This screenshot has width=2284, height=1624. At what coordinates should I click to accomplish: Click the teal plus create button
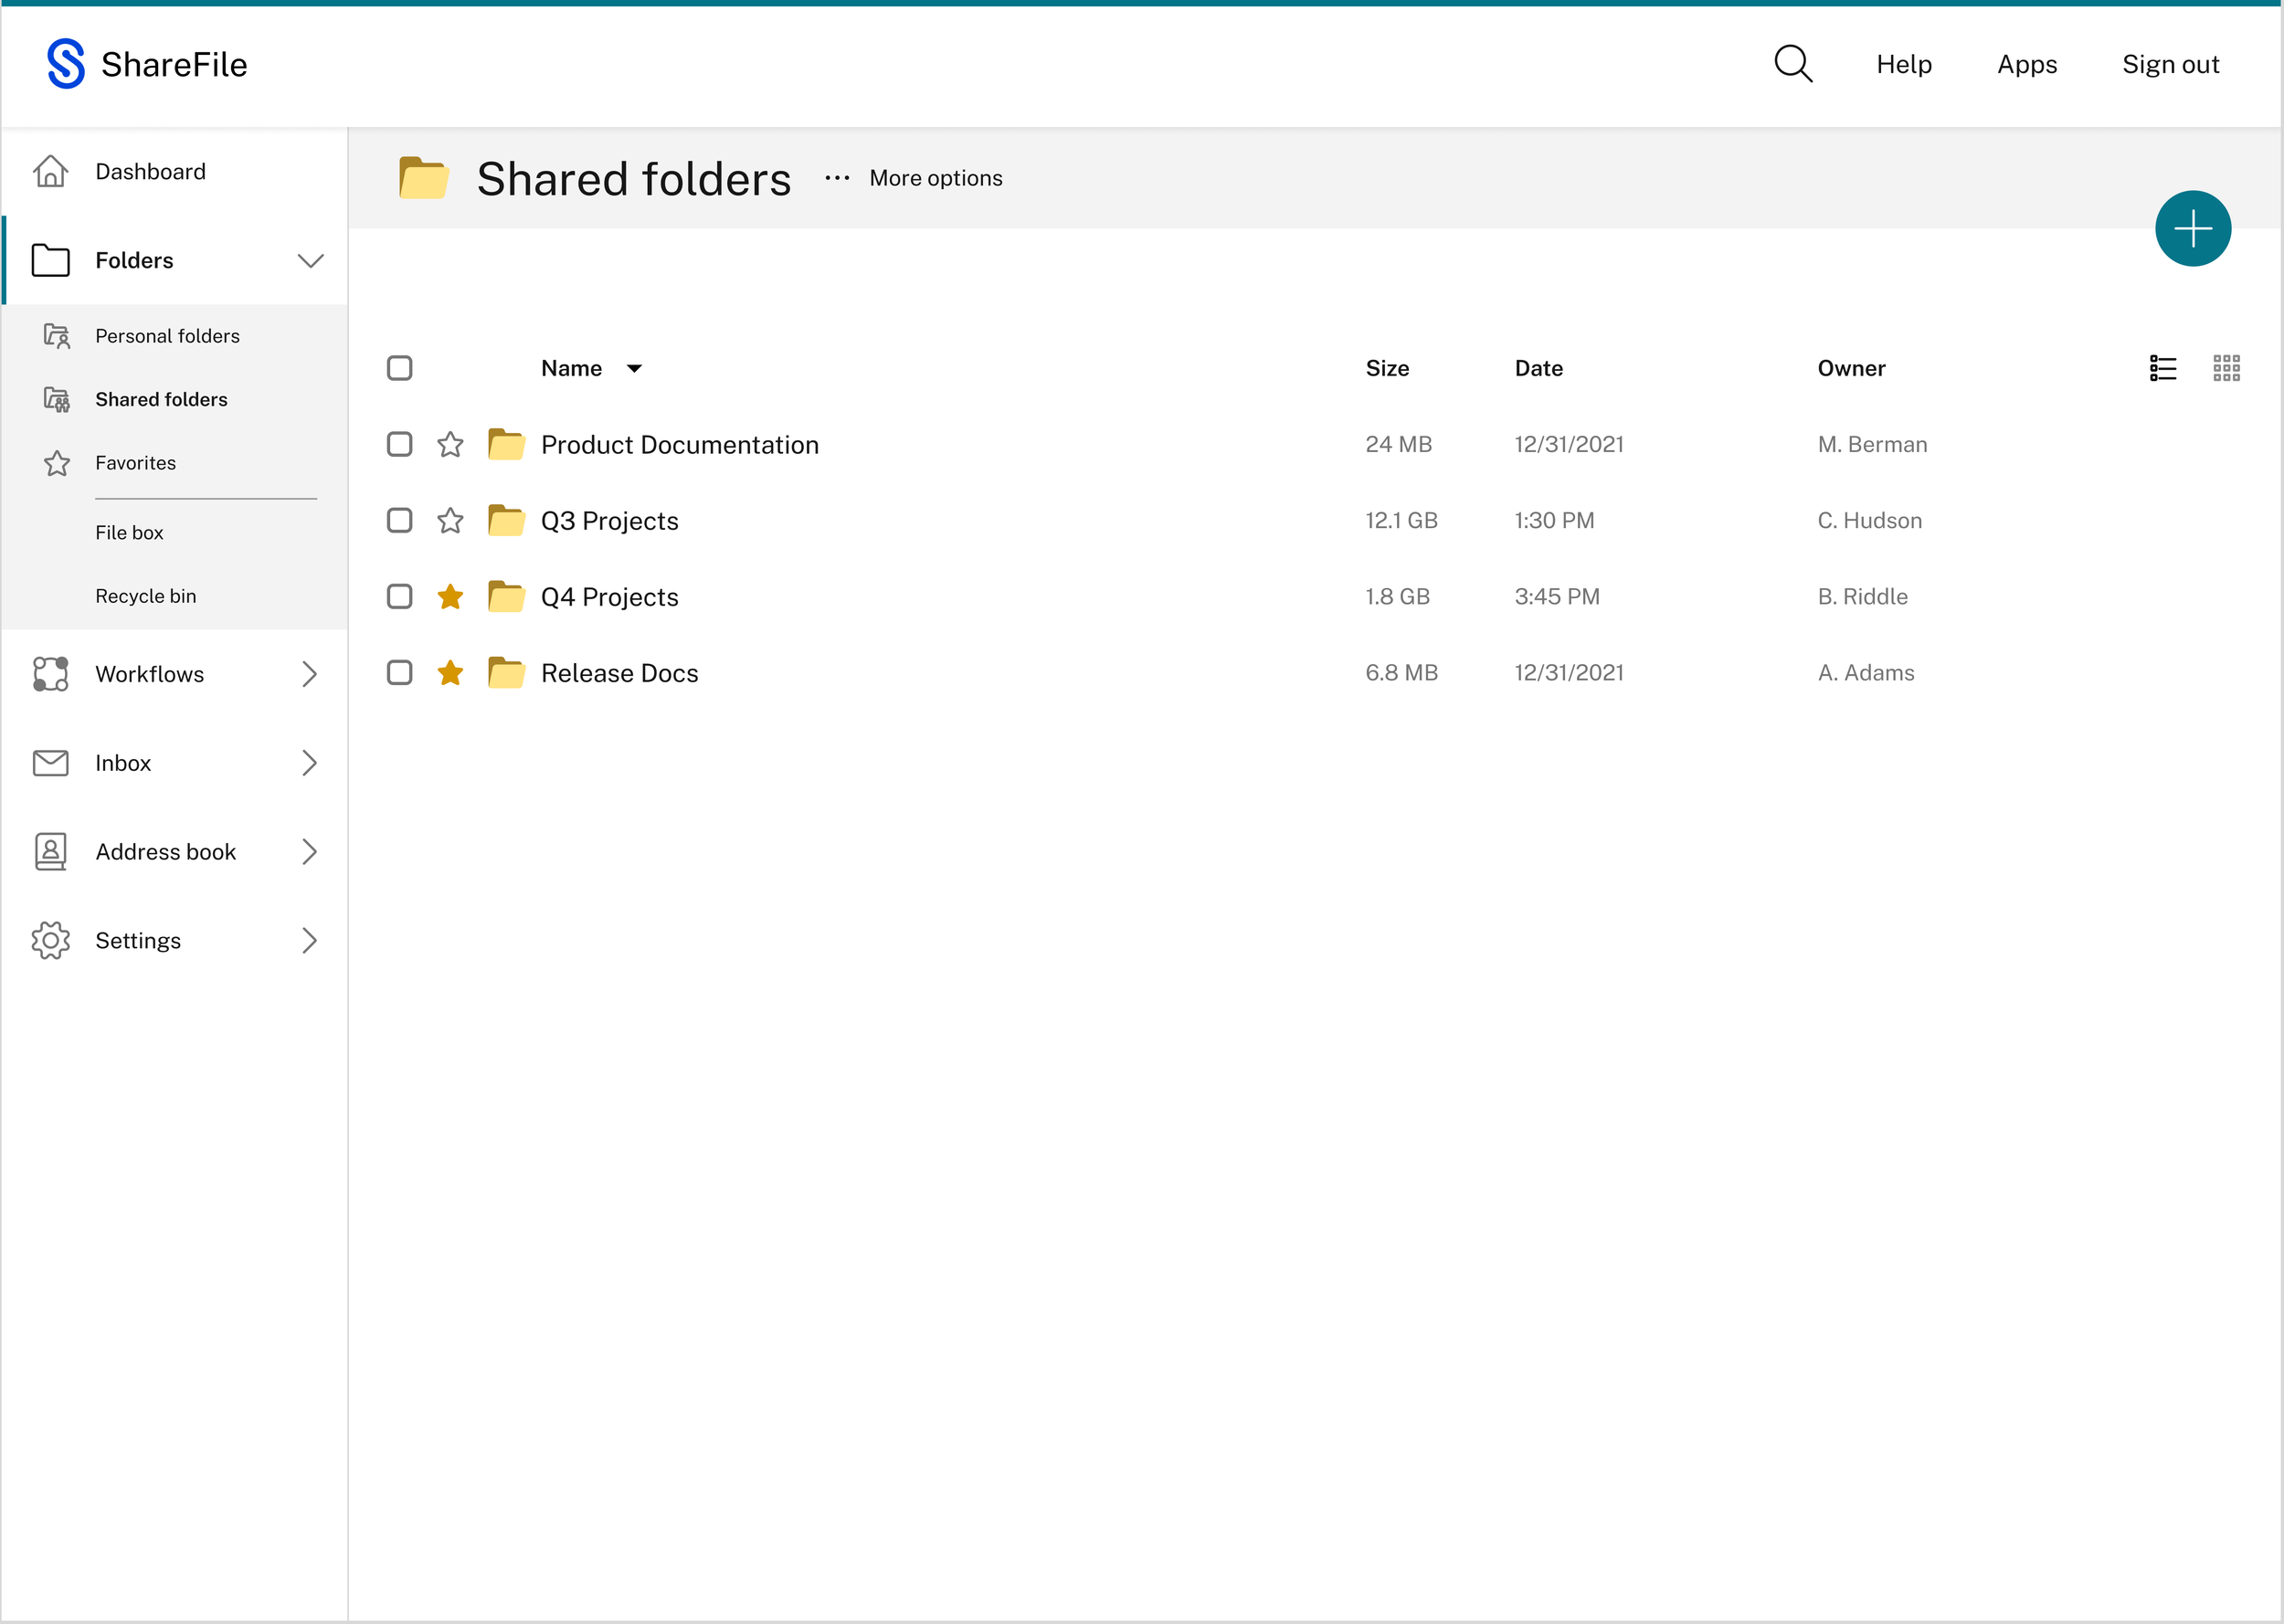coord(2192,229)
